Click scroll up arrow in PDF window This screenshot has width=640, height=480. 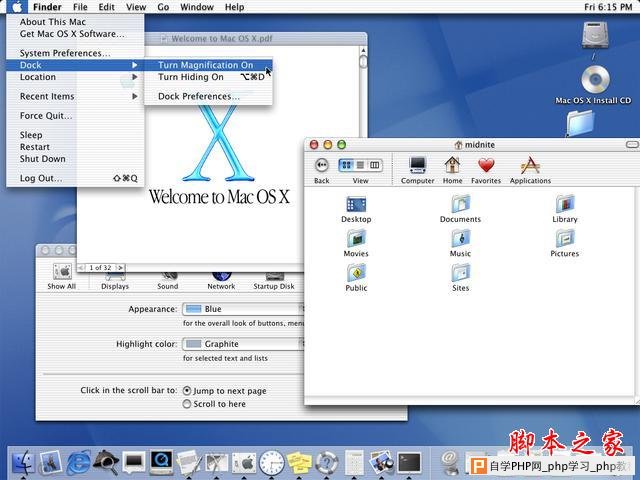tap(363, 51)
